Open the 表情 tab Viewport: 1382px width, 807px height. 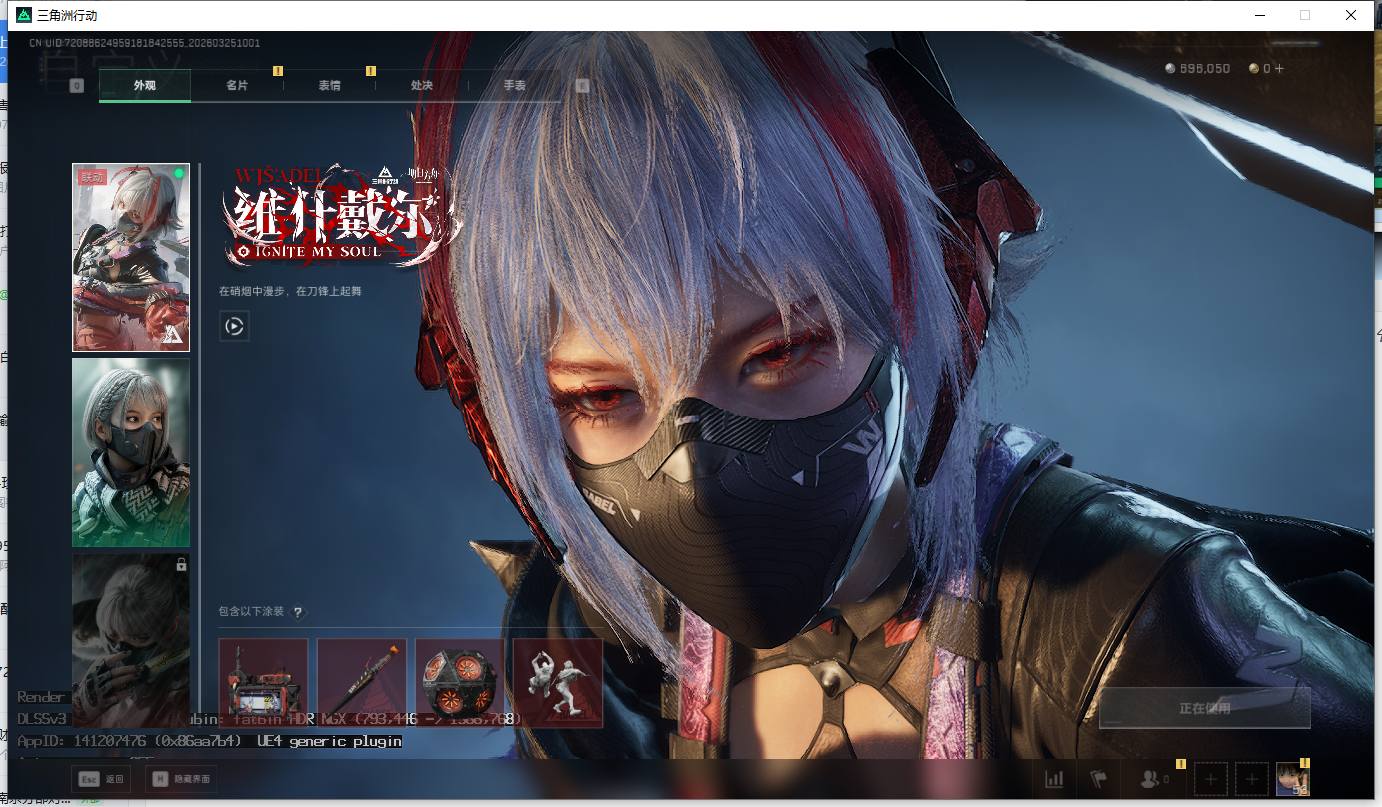coord(330,86)
